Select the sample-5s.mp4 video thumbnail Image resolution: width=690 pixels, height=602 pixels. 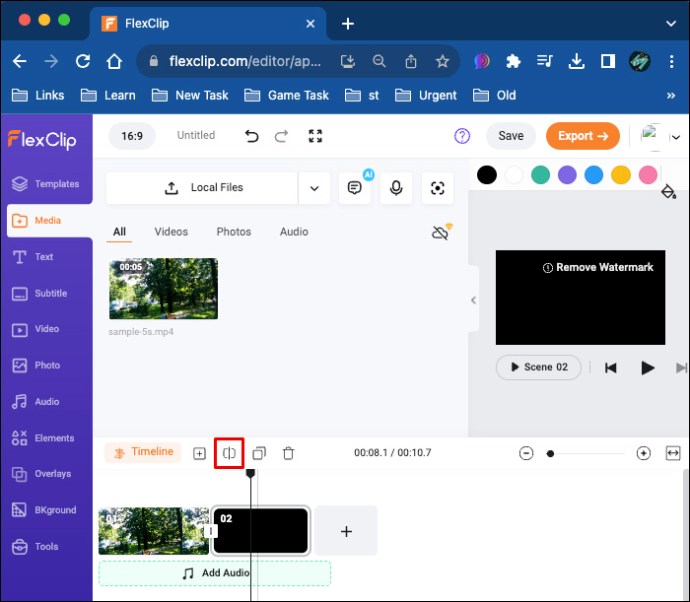tap(163, 289)
